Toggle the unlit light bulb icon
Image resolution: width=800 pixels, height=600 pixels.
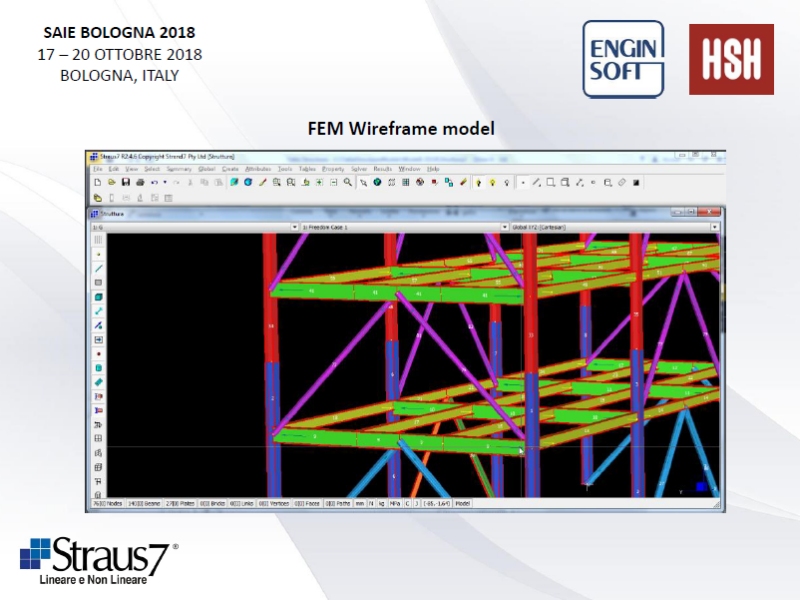click(507, 183)
